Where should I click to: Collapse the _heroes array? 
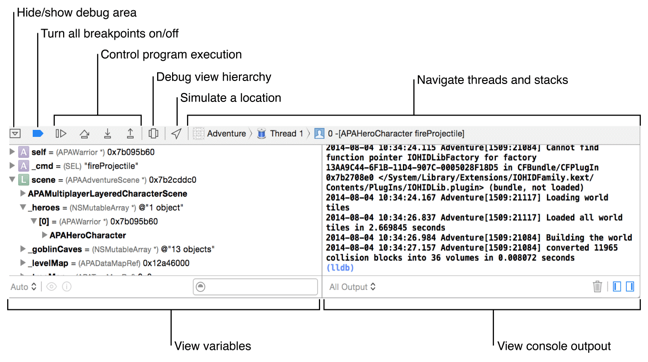pos(23,207)
